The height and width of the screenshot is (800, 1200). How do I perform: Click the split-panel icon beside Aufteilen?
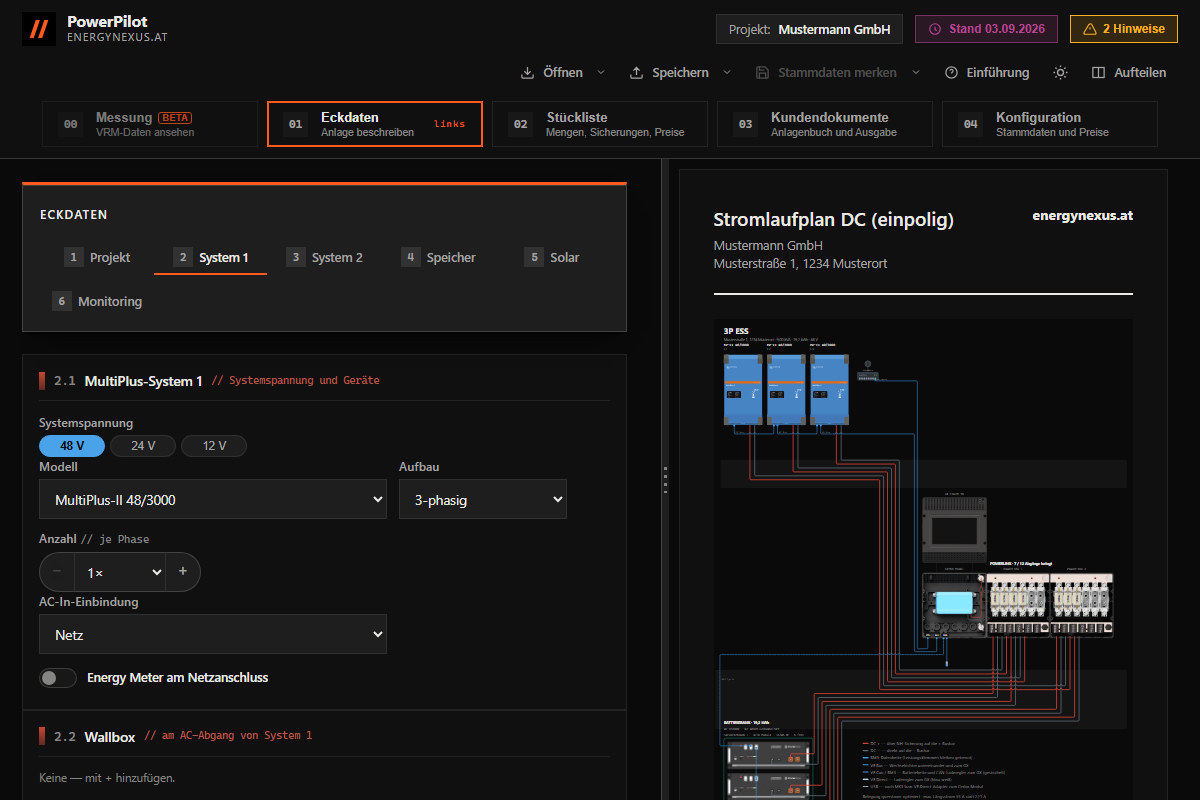point(1098,73)
